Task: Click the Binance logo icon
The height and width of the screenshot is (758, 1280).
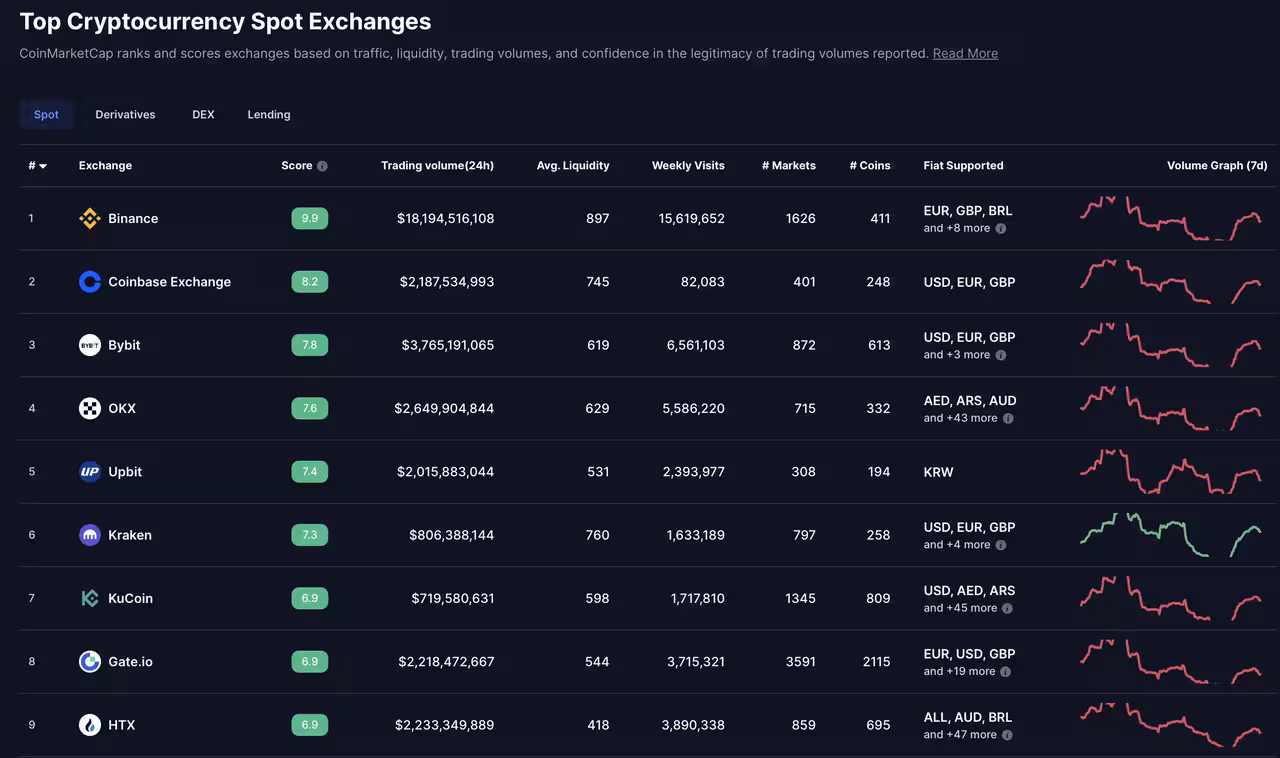Action: pos(90,219)
